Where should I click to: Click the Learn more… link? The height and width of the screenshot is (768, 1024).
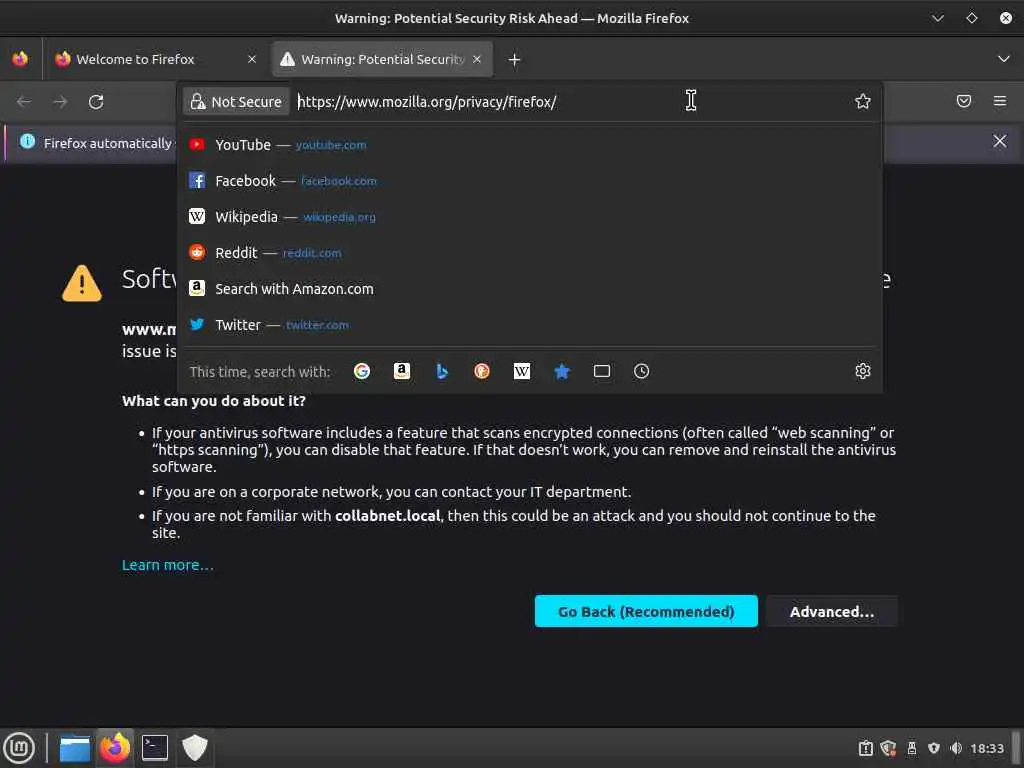[168, 566]
